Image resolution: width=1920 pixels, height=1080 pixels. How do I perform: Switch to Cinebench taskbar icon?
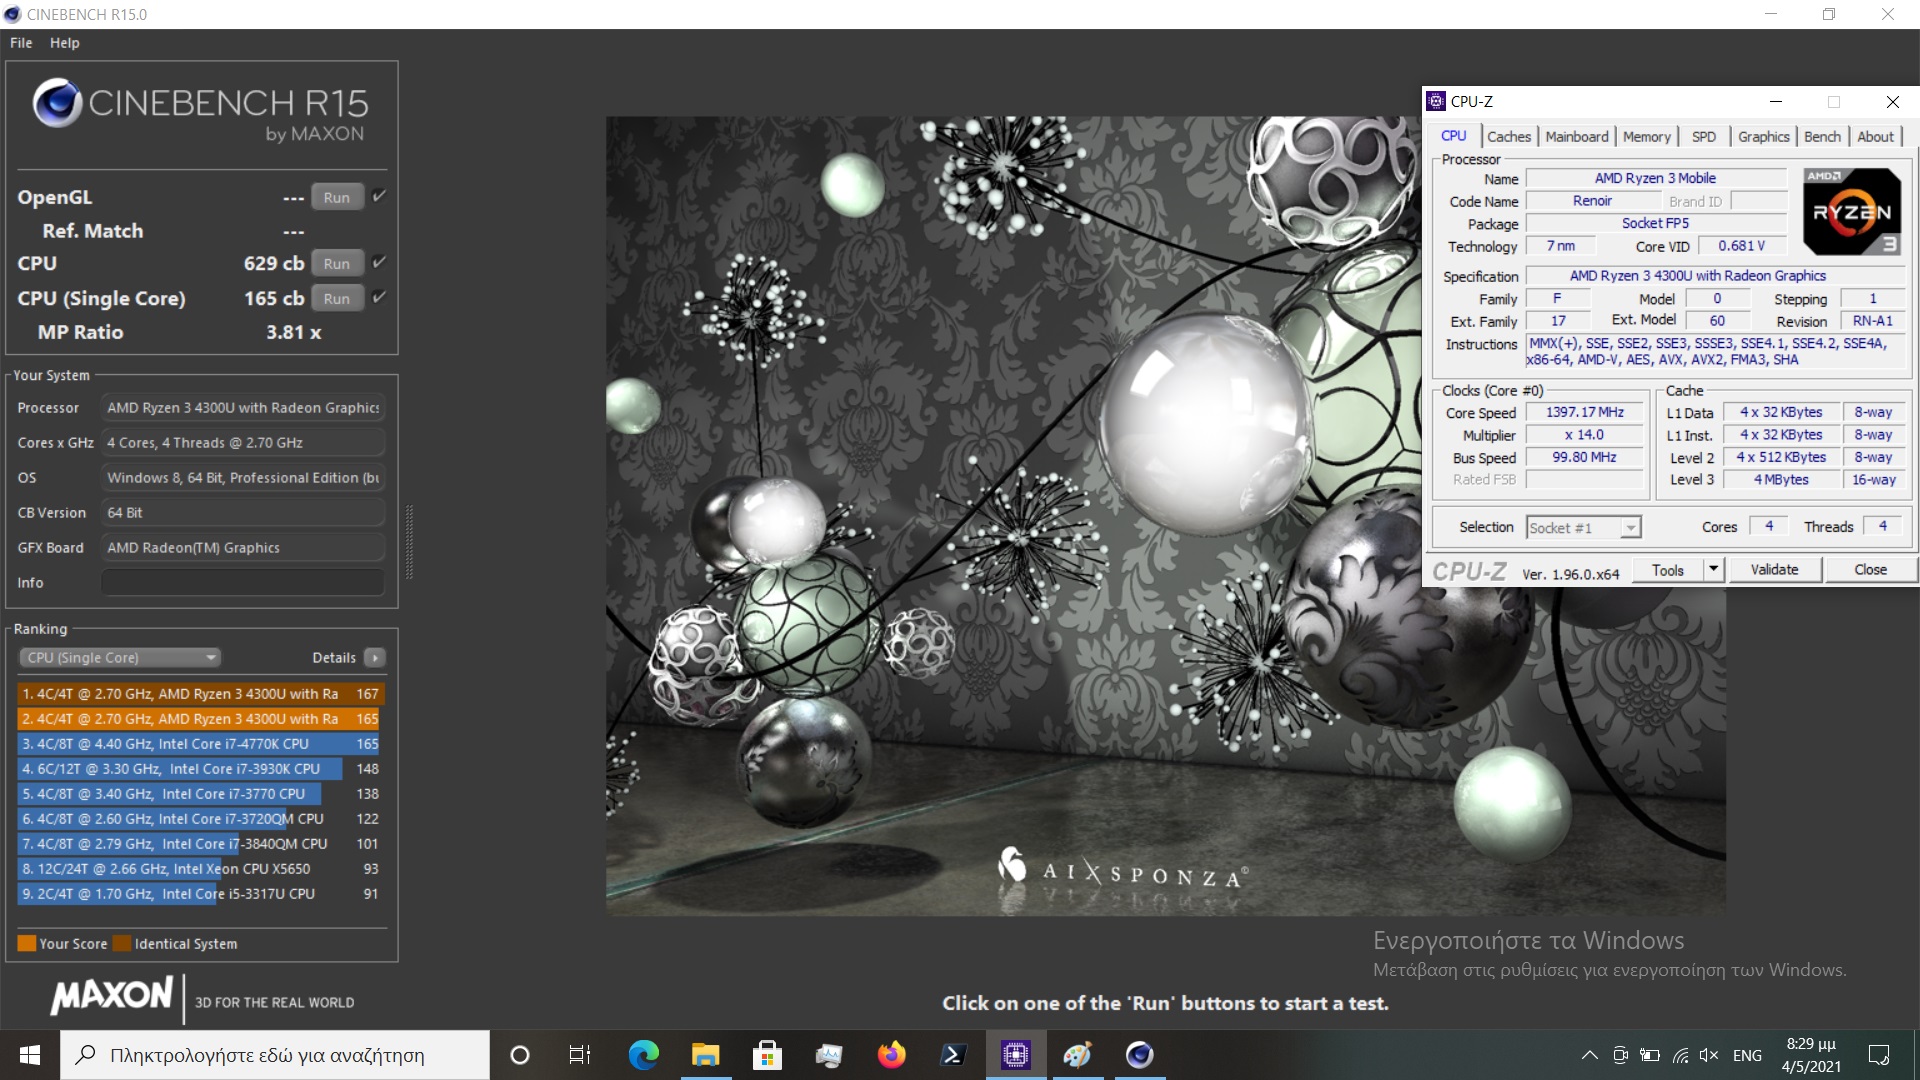click(1139, 1055)
